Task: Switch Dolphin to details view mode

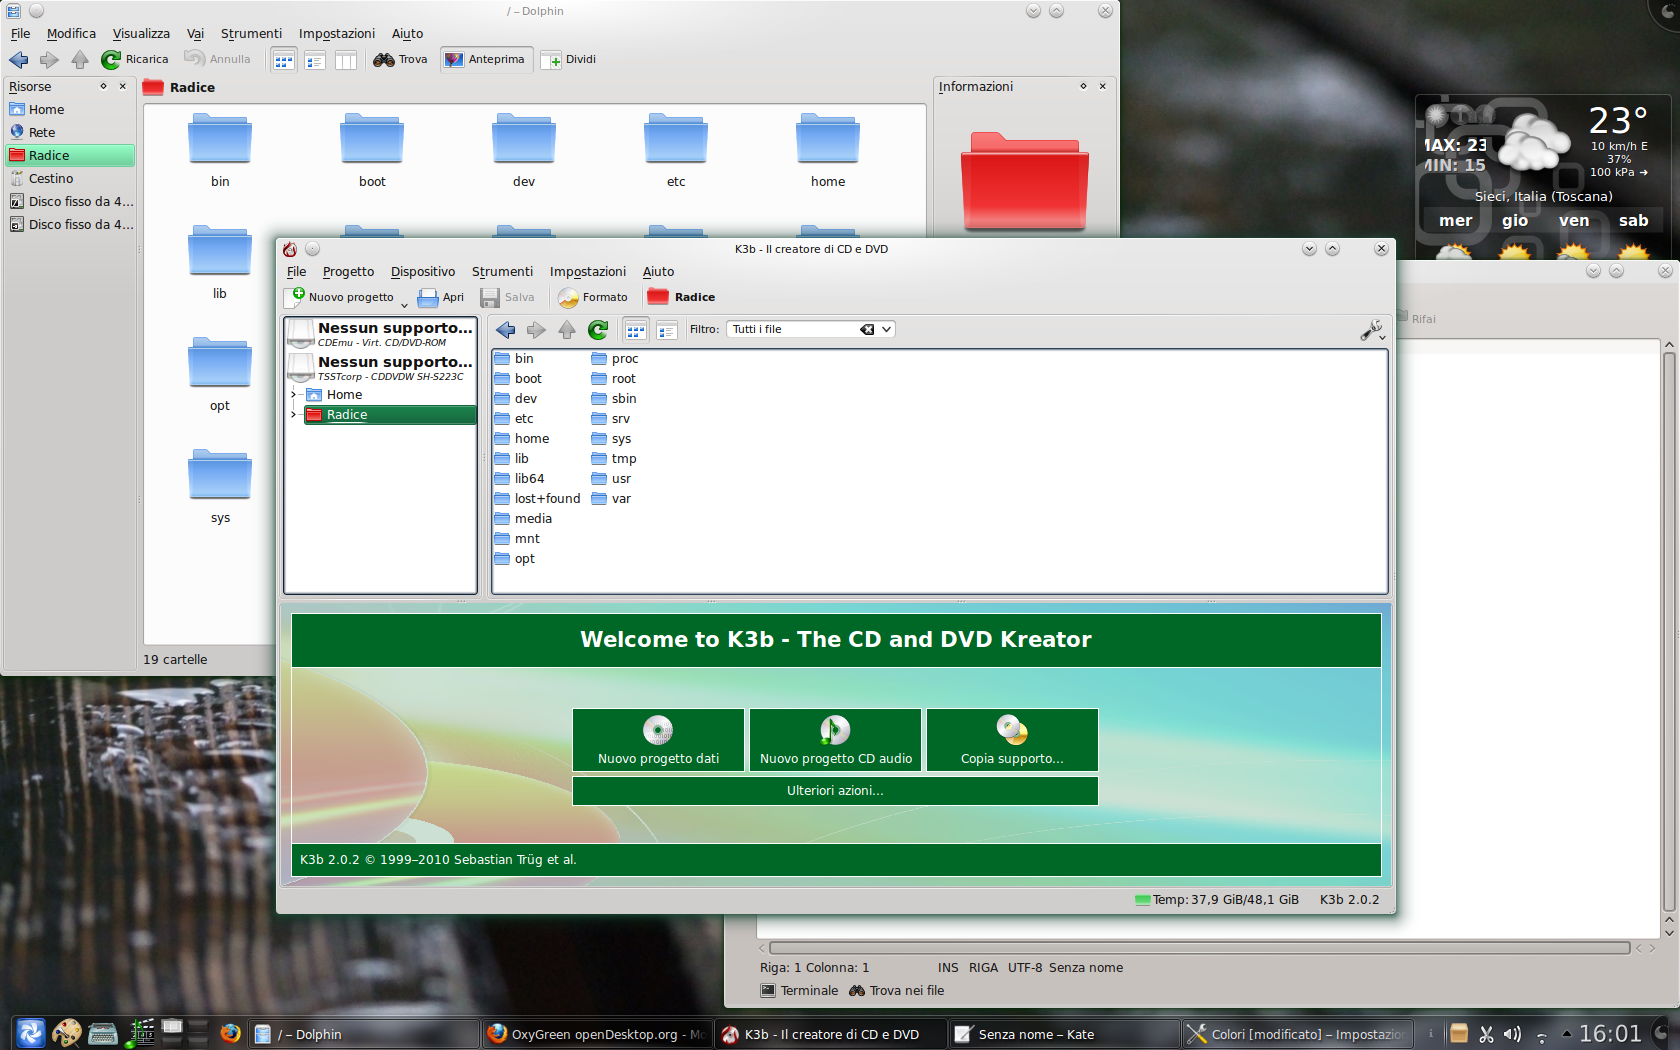Action: tap(315, 60)
